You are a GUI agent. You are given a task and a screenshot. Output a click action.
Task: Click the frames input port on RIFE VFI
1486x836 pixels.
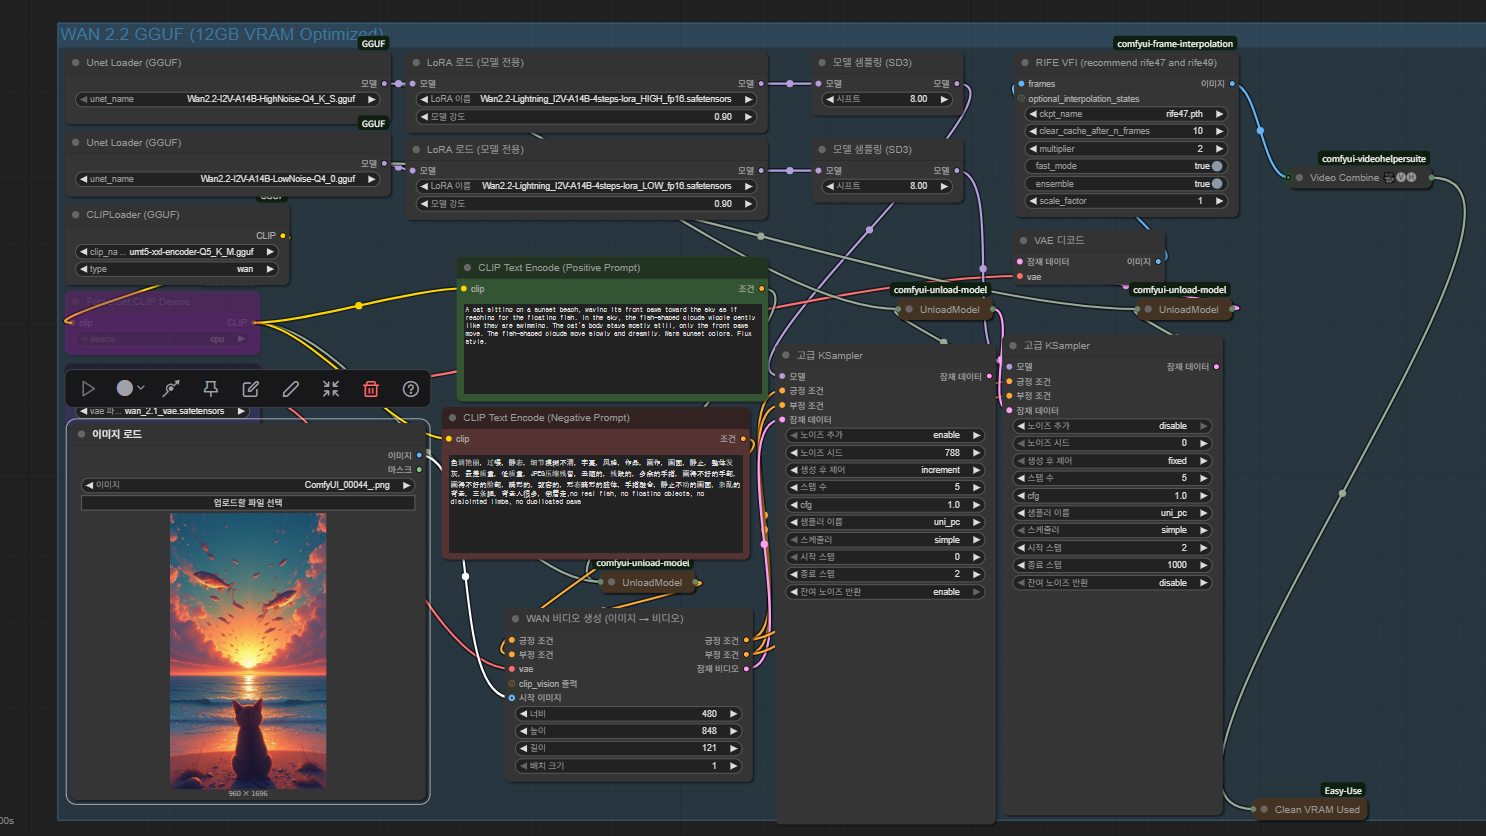click(x=1021, y=84)
